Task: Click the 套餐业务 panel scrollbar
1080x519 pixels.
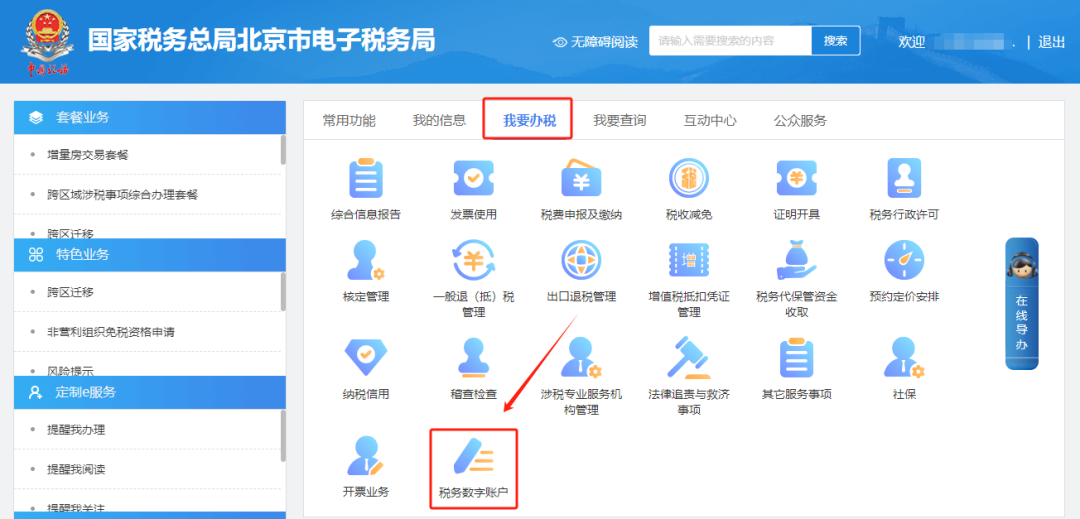Action: pos(283,150)
